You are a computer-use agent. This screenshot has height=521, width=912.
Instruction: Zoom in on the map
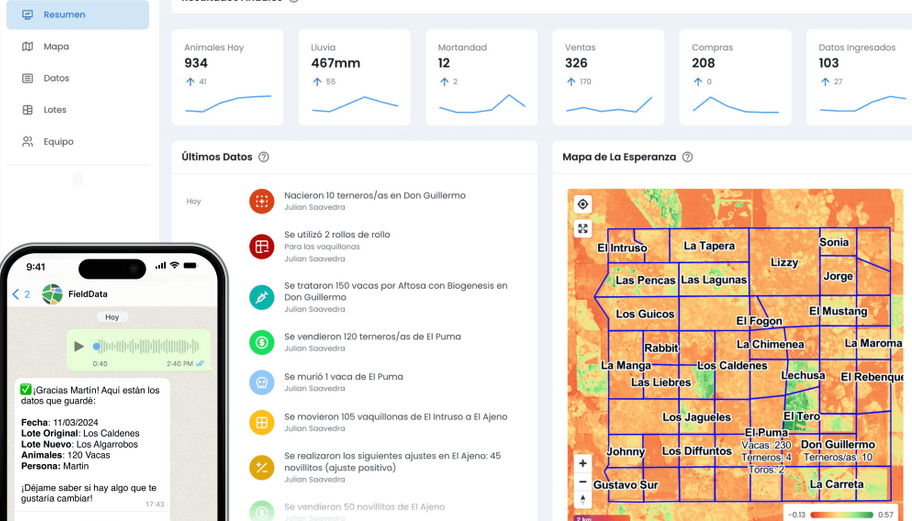(x=583, y=463)
